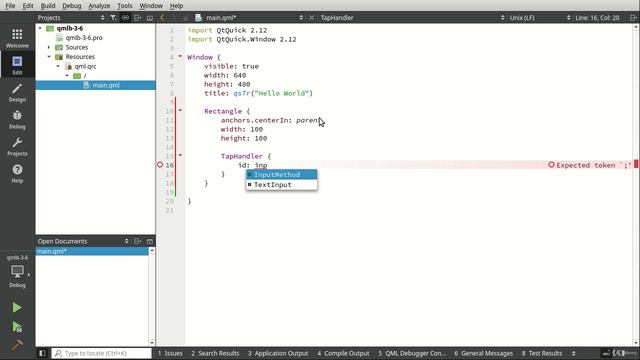Image resolution: width=640 pixels, height=360 pixels.
Task: Collapse the qml.qrc node
Action: pos(58,66)
